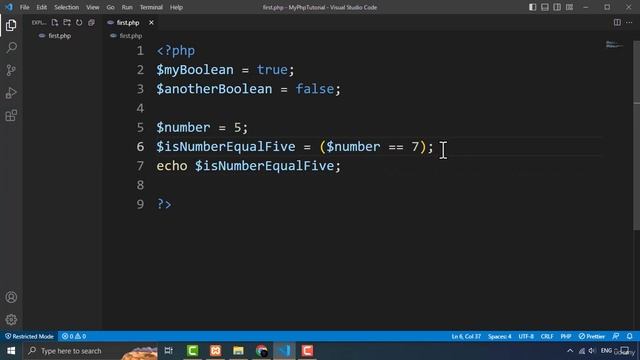The width and height of the screenshot is (640, 360).
Task: Open the volume control in system tray
Action: pos(592,351)
